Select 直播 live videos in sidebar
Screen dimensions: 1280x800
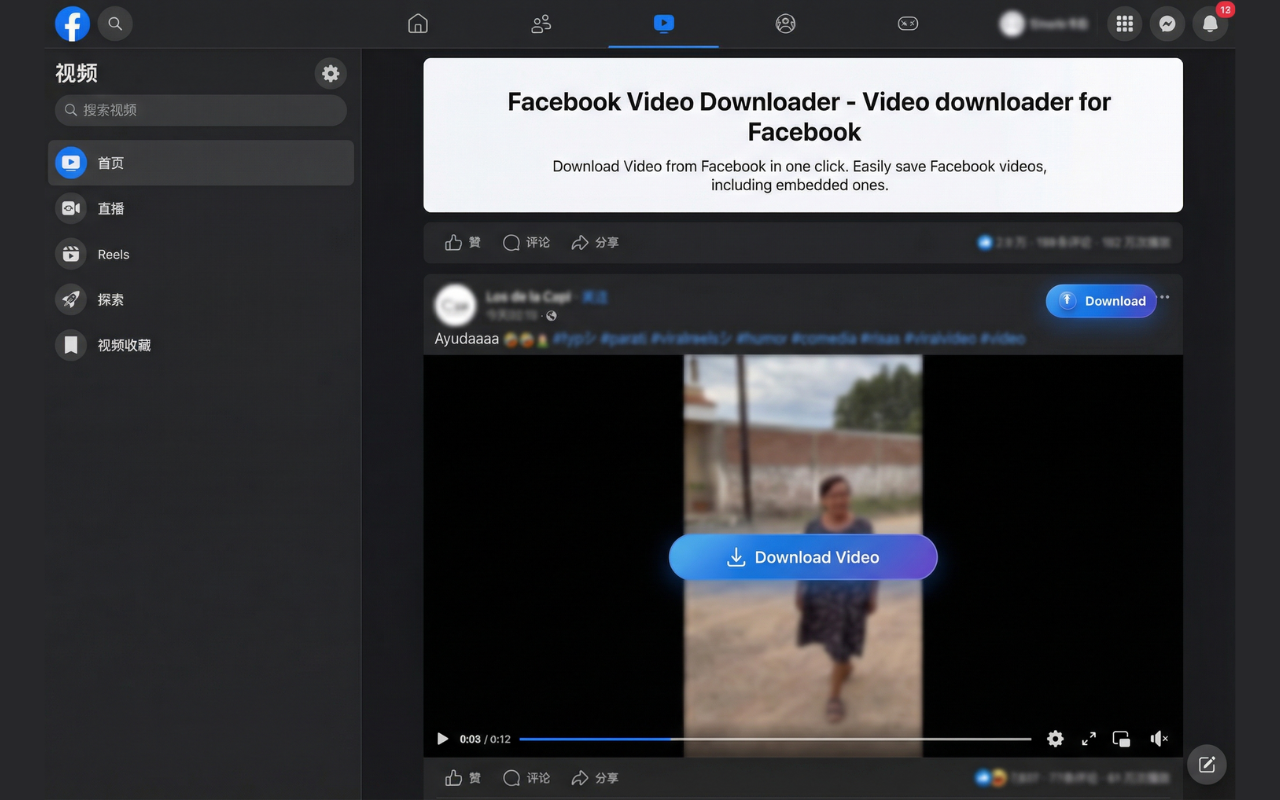click(201, 208)
